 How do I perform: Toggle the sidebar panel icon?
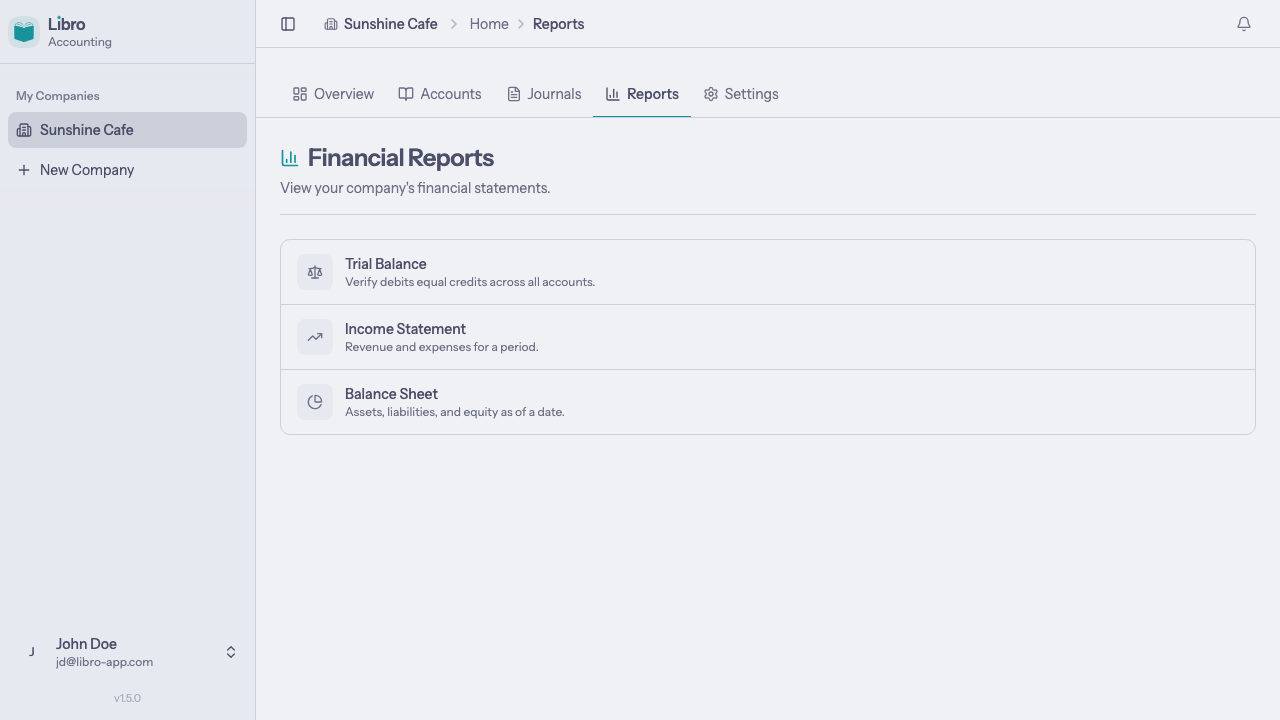pyautogui.click(x=288, y=23)
